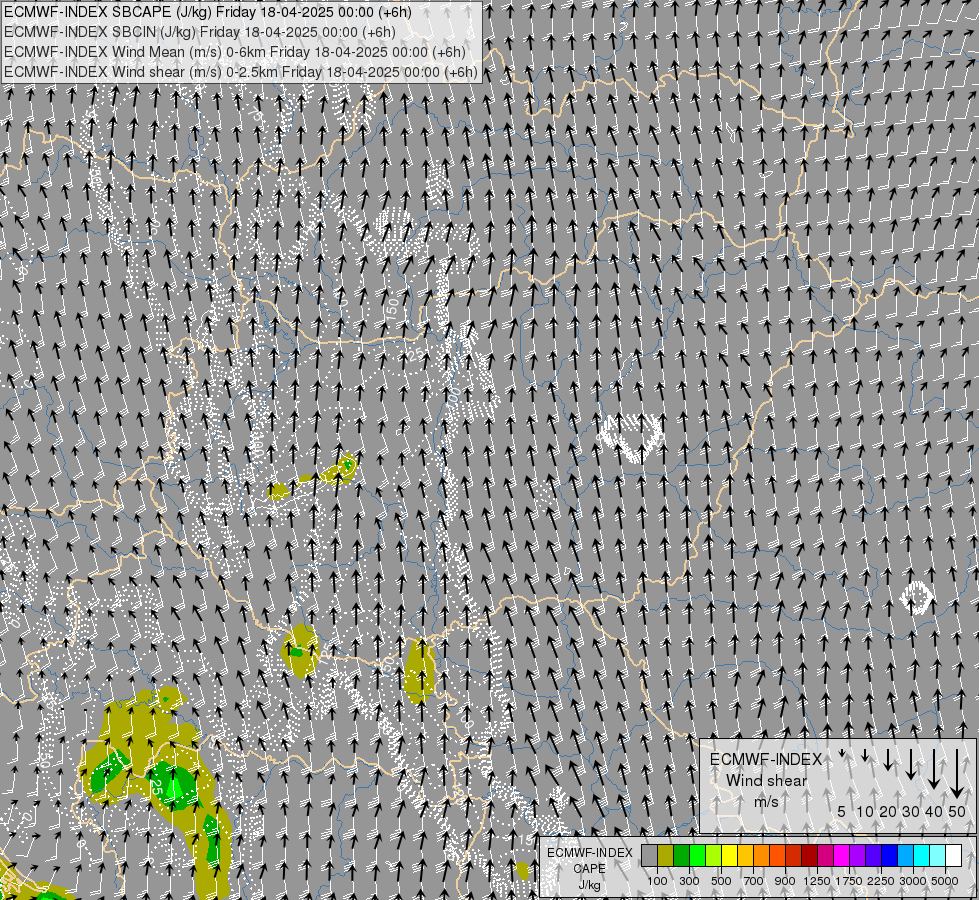Click the '5' wind shear scale number
The height and width of the screenshot is (900, 979).
[842, 811]
